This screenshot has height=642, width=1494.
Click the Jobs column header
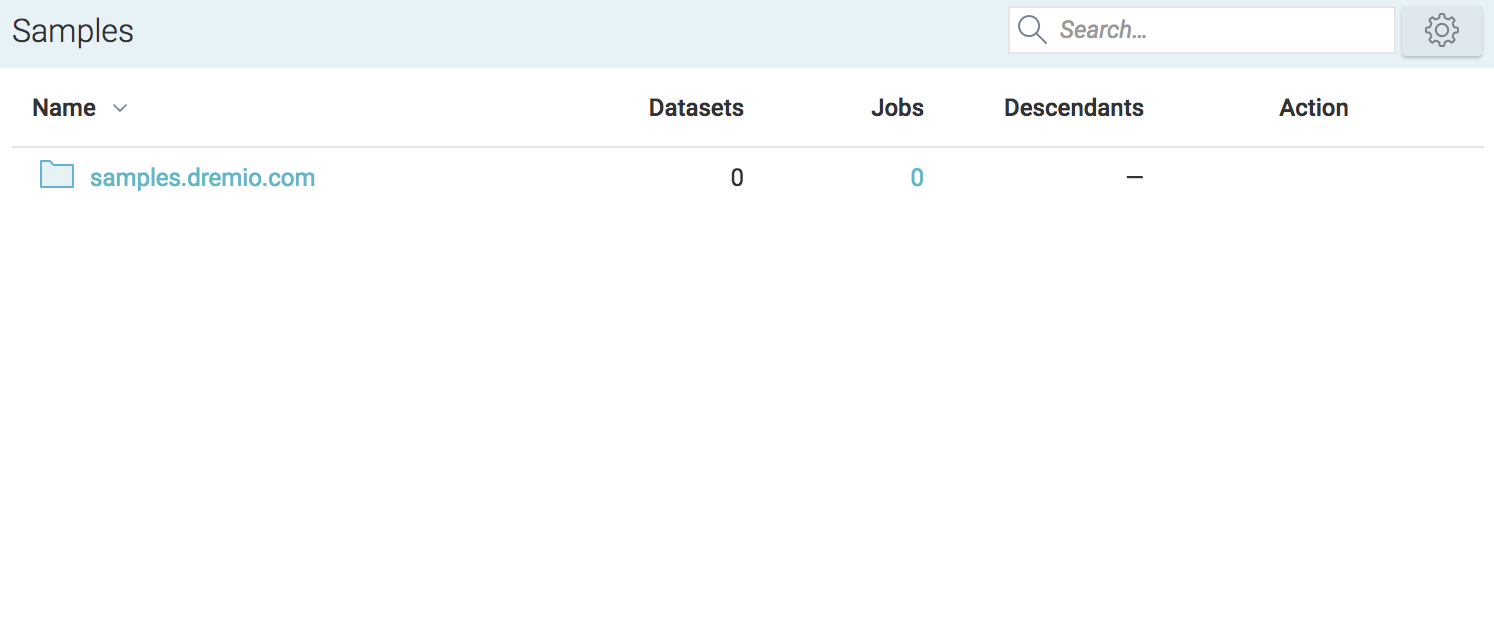pos(897,108)
